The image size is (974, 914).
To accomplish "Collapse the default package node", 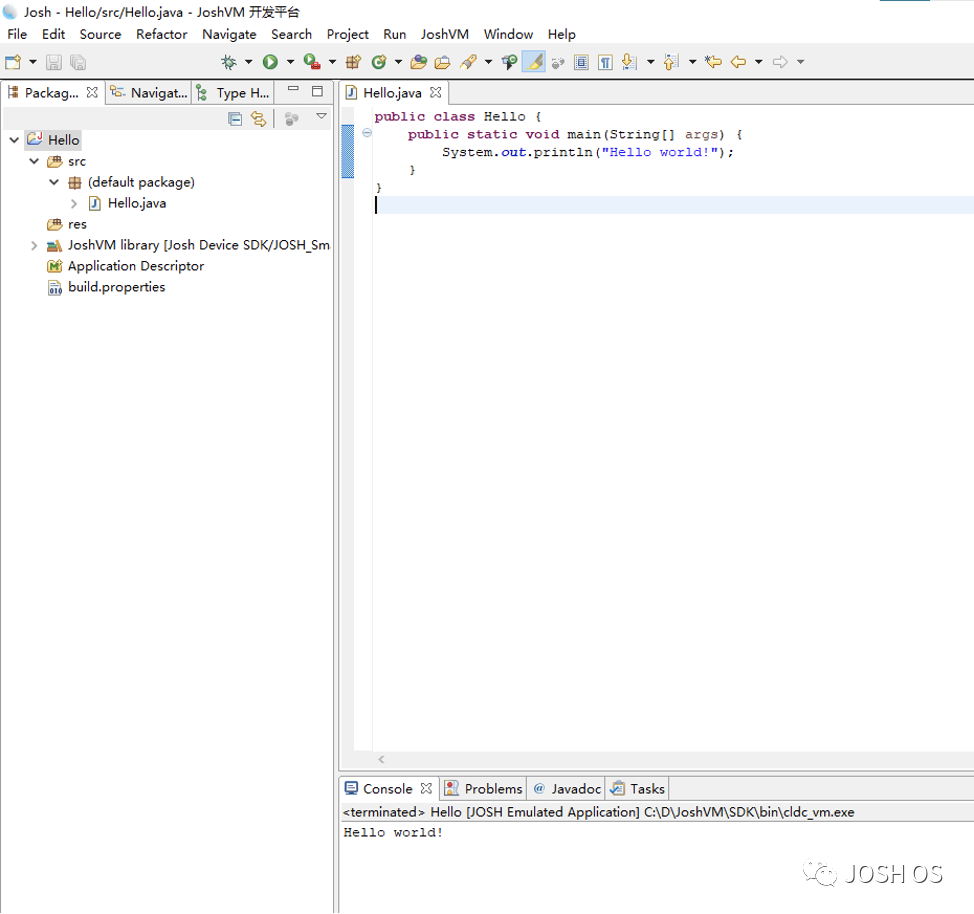I will click(x=54, y=182).
